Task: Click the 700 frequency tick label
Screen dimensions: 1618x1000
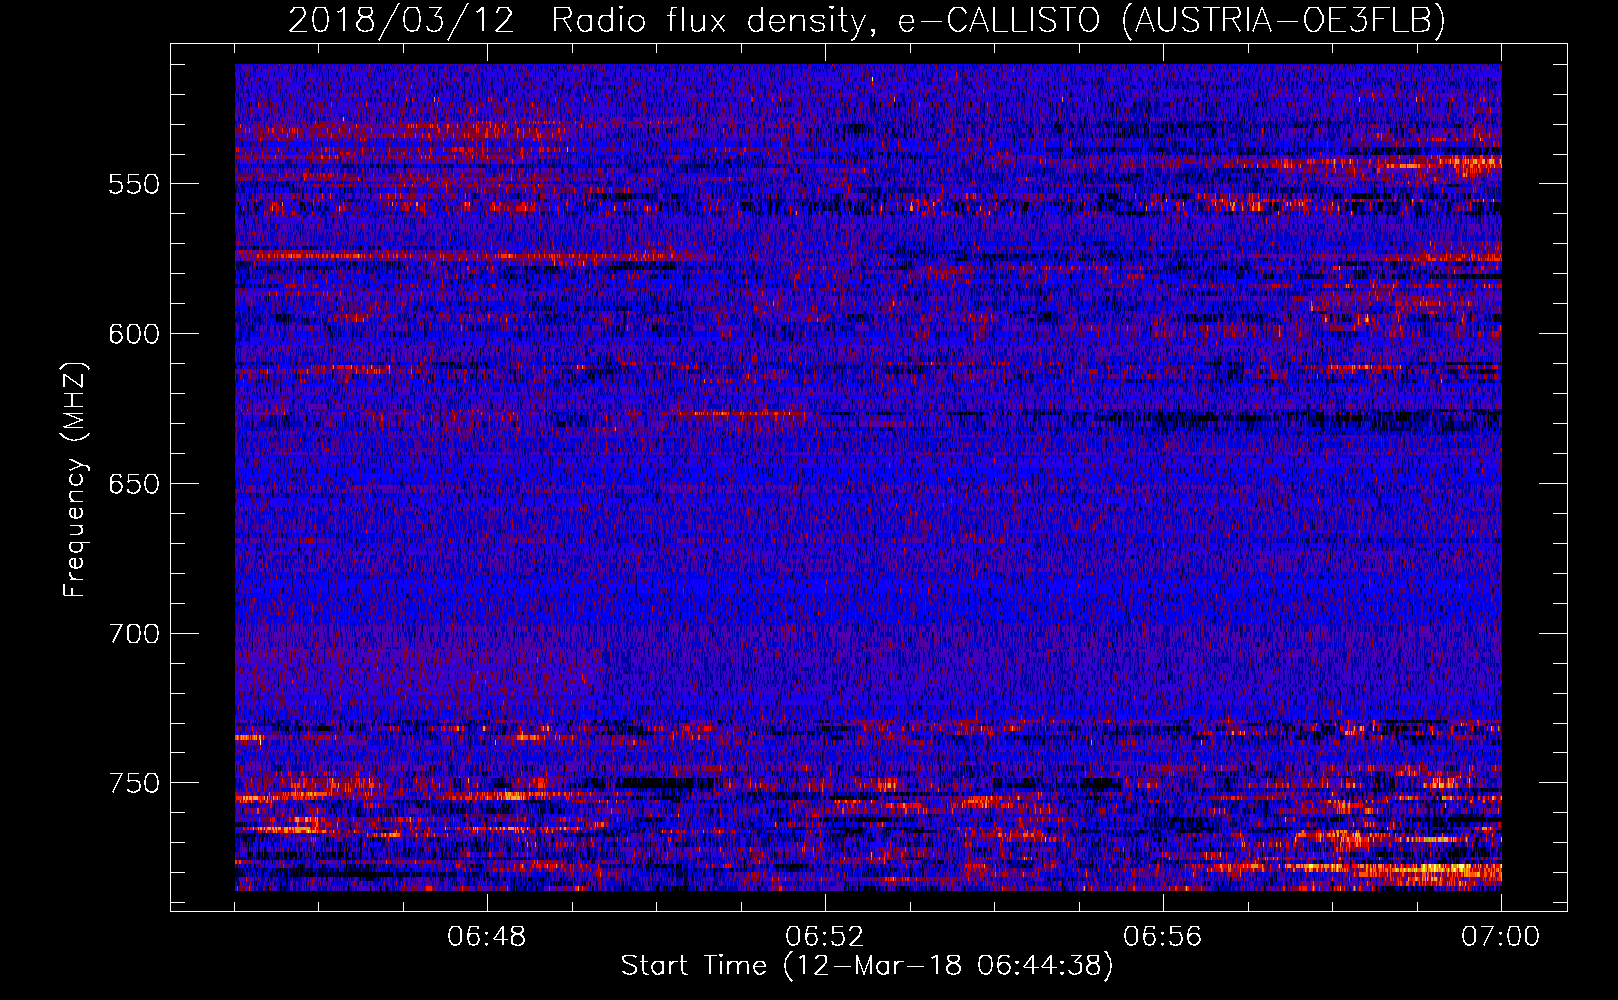Action: tap(134, 634)
